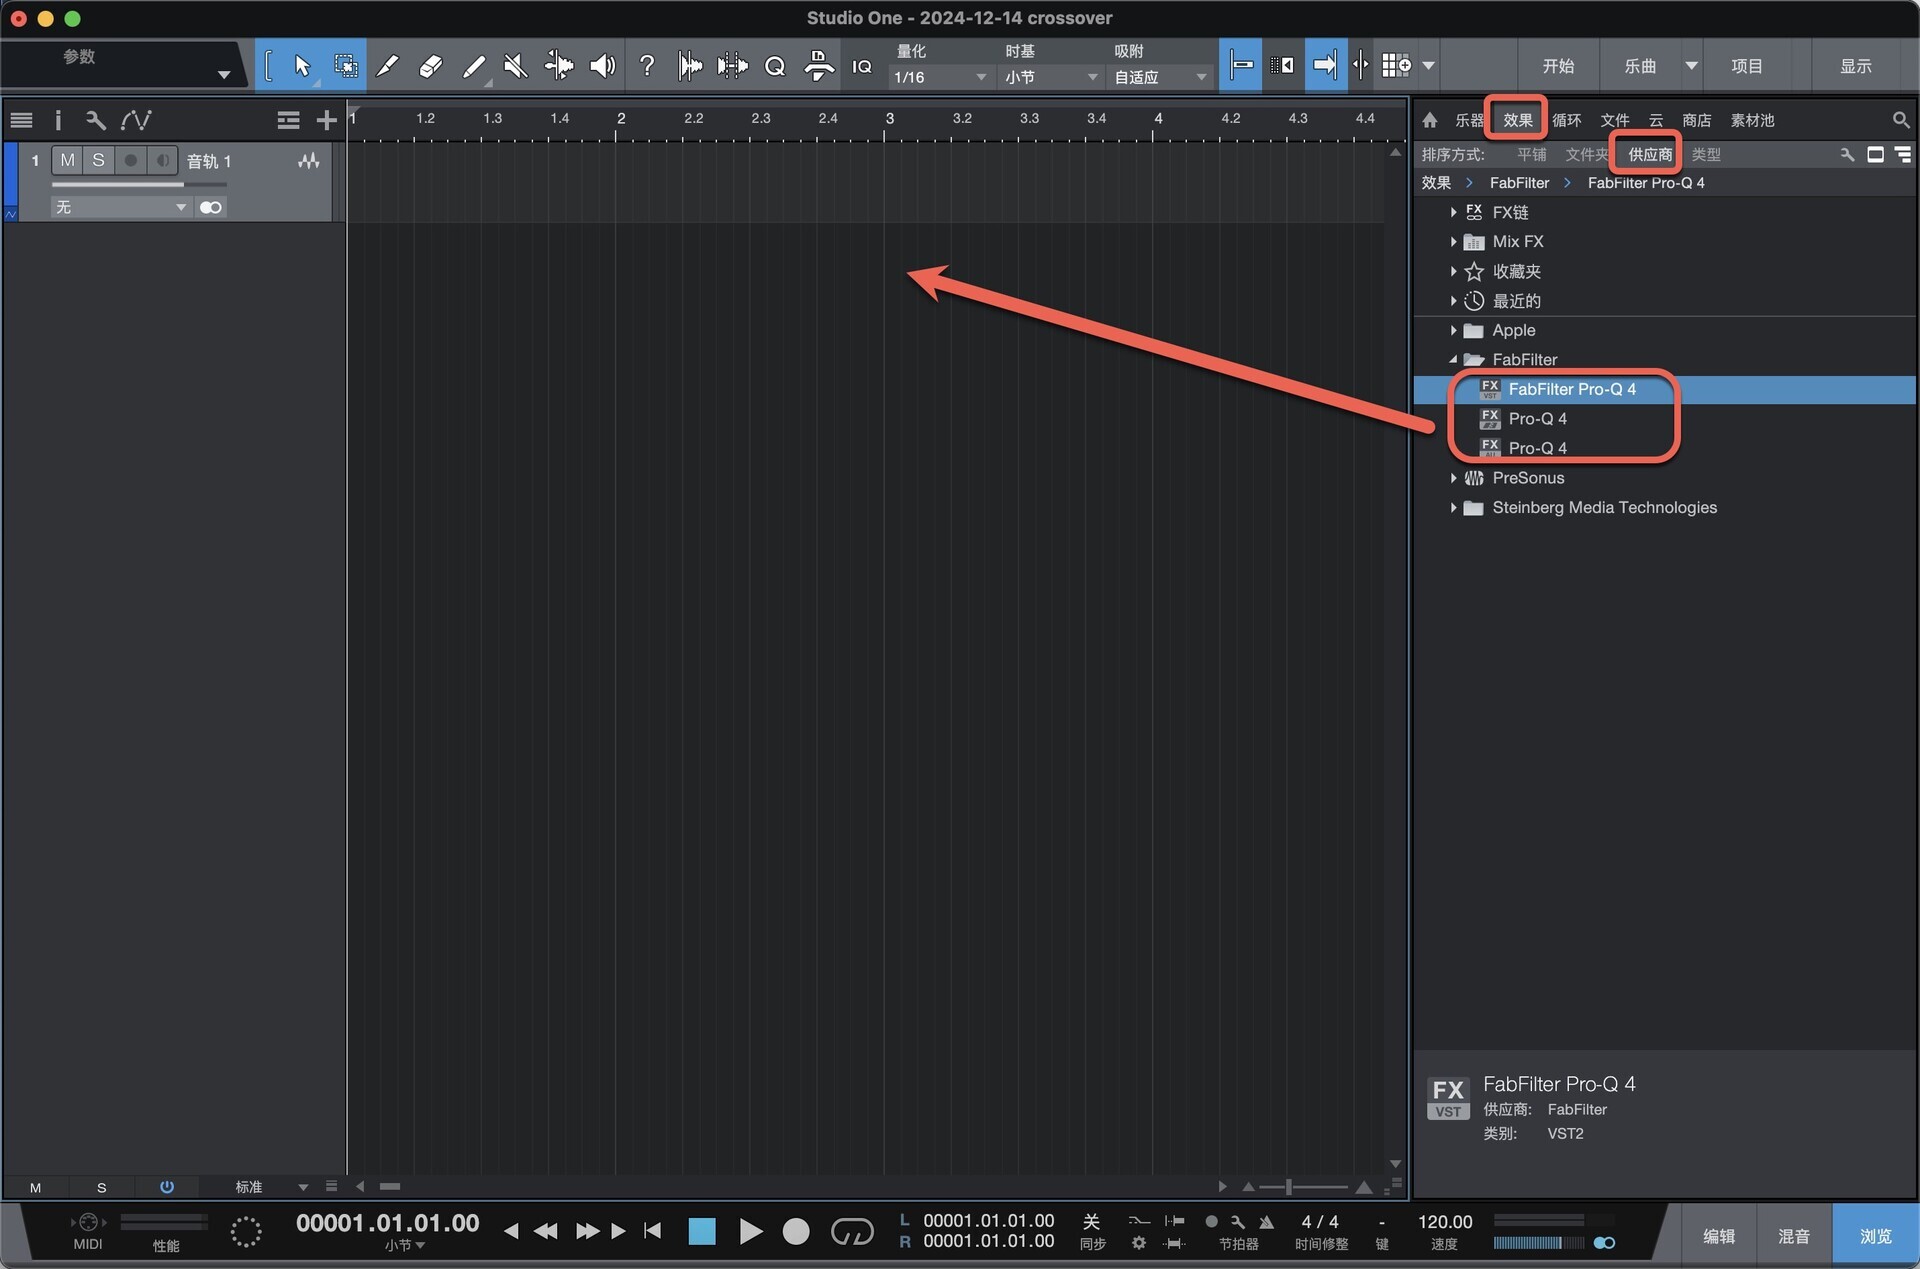Switch to the 循环 browser tab

click(1566, 120)
